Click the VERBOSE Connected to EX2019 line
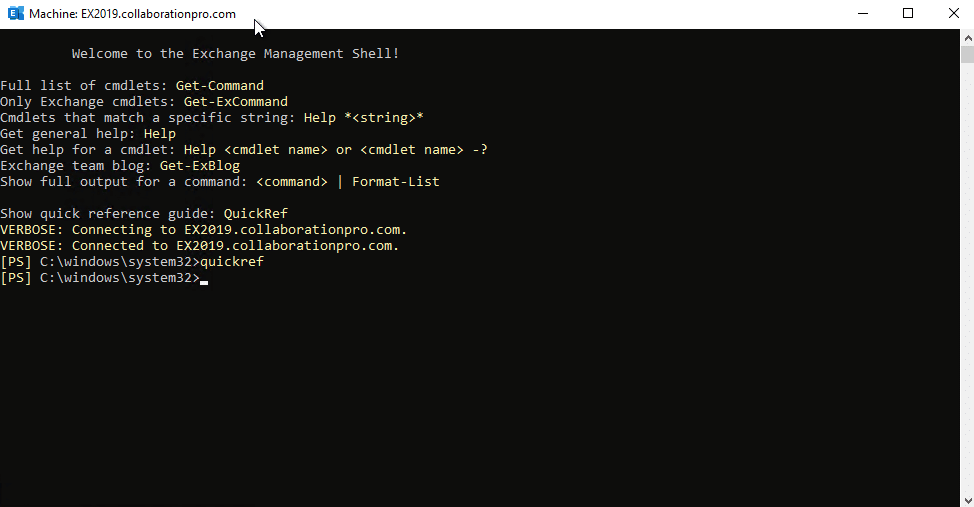Viewport: 974px width, 507px height. (x=199, y=246)
